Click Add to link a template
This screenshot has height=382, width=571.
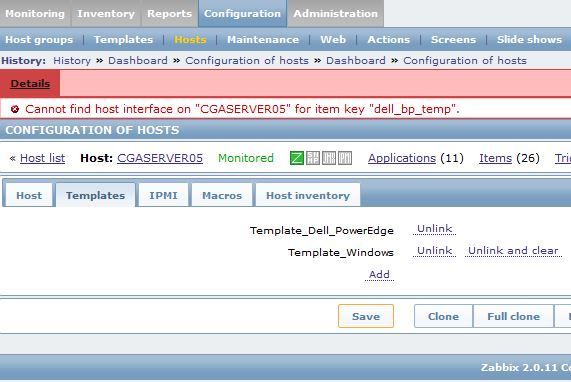(379, 274)
